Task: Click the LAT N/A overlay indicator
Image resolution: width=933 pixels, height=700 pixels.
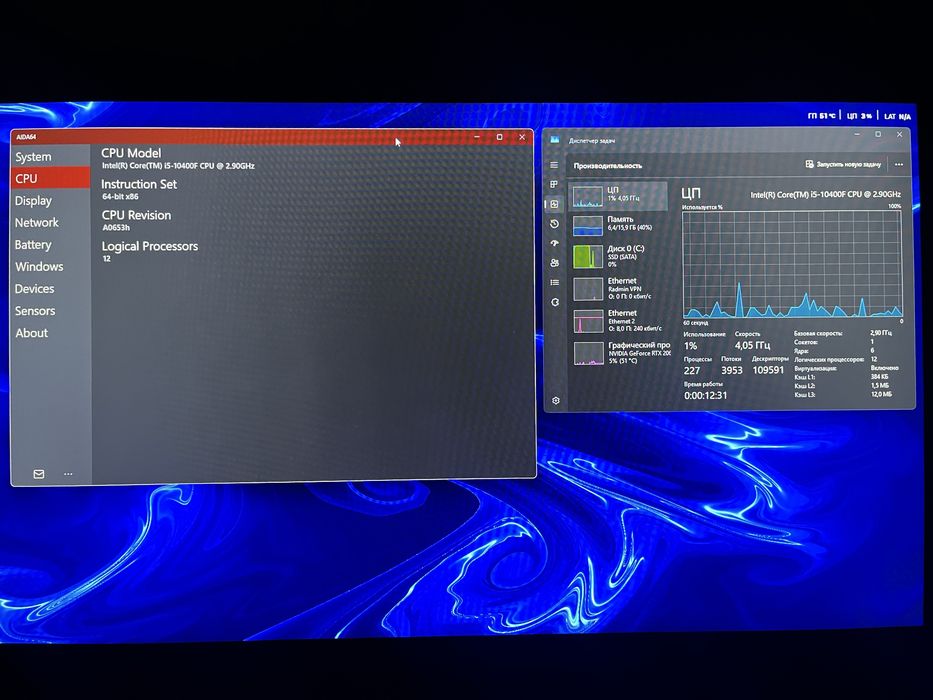Action: [897, 116]
